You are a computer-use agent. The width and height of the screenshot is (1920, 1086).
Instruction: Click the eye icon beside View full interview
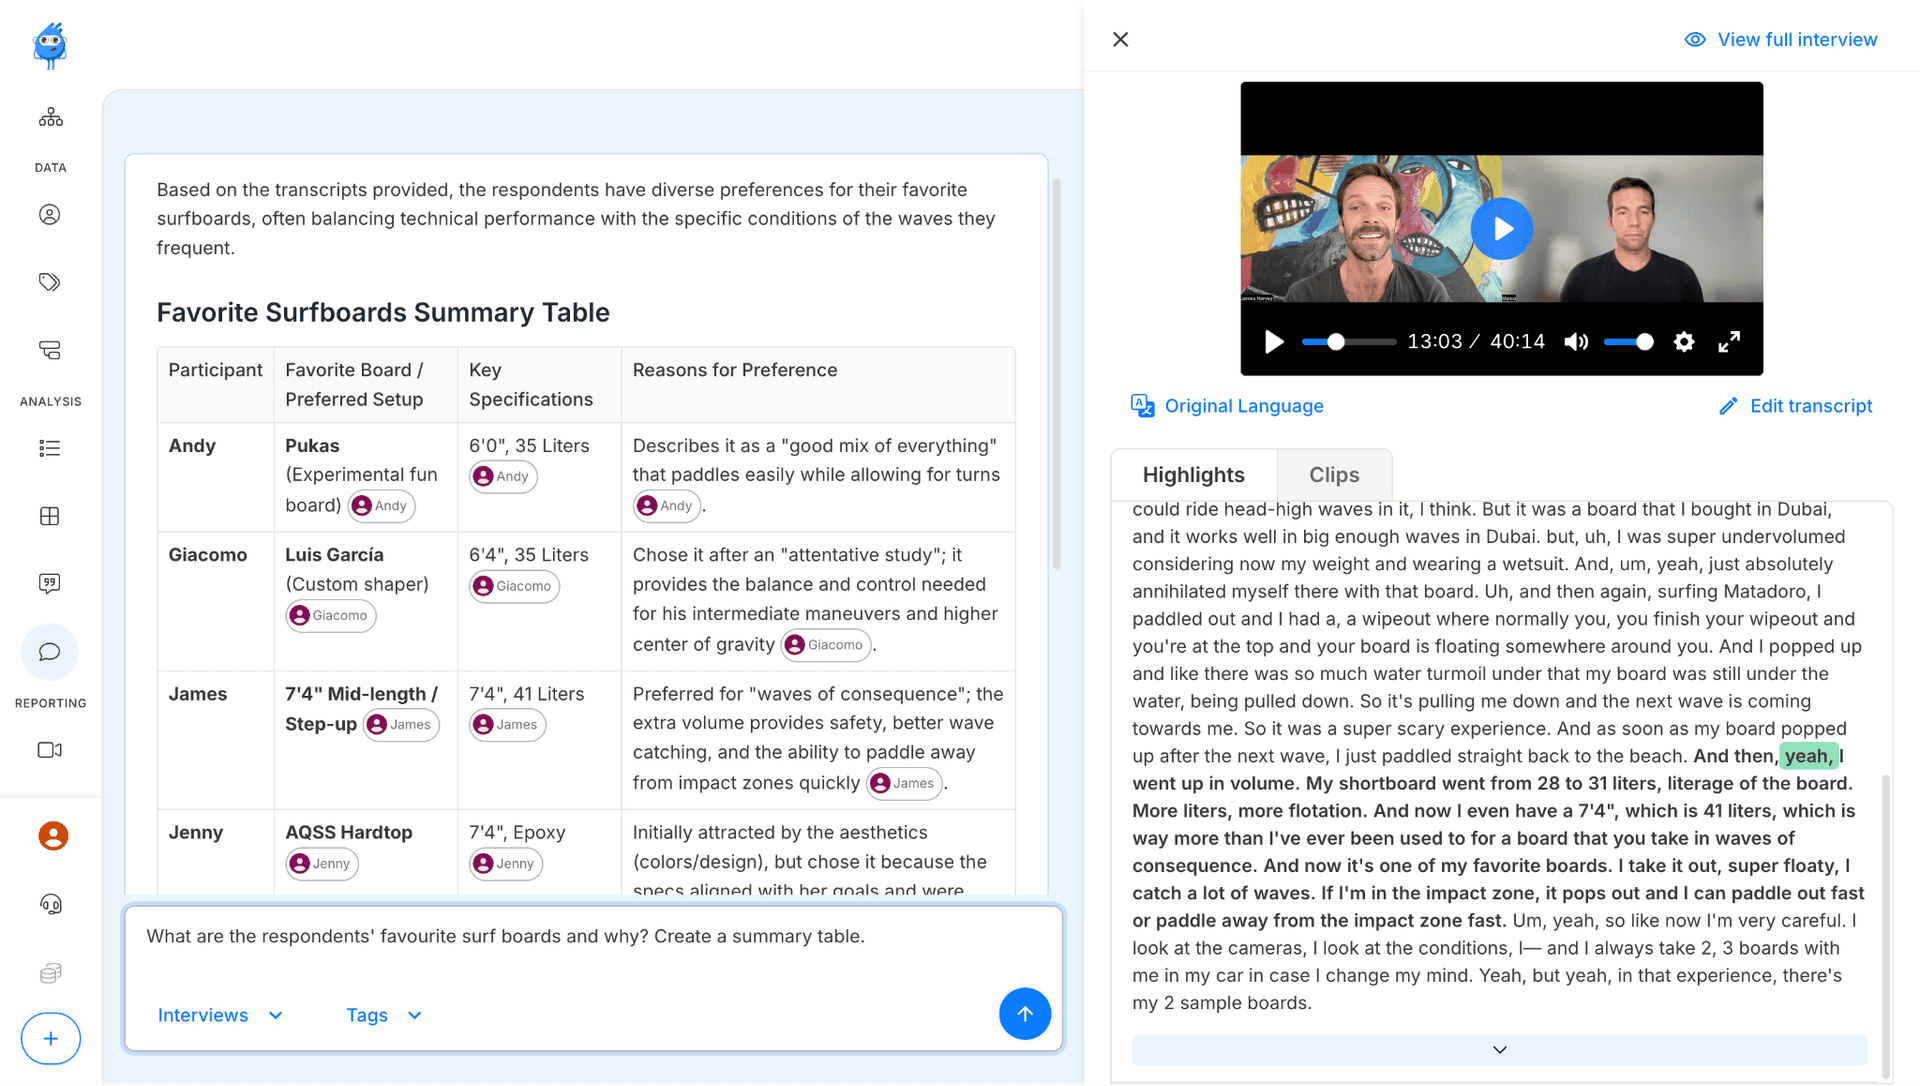pos(1695,40)
